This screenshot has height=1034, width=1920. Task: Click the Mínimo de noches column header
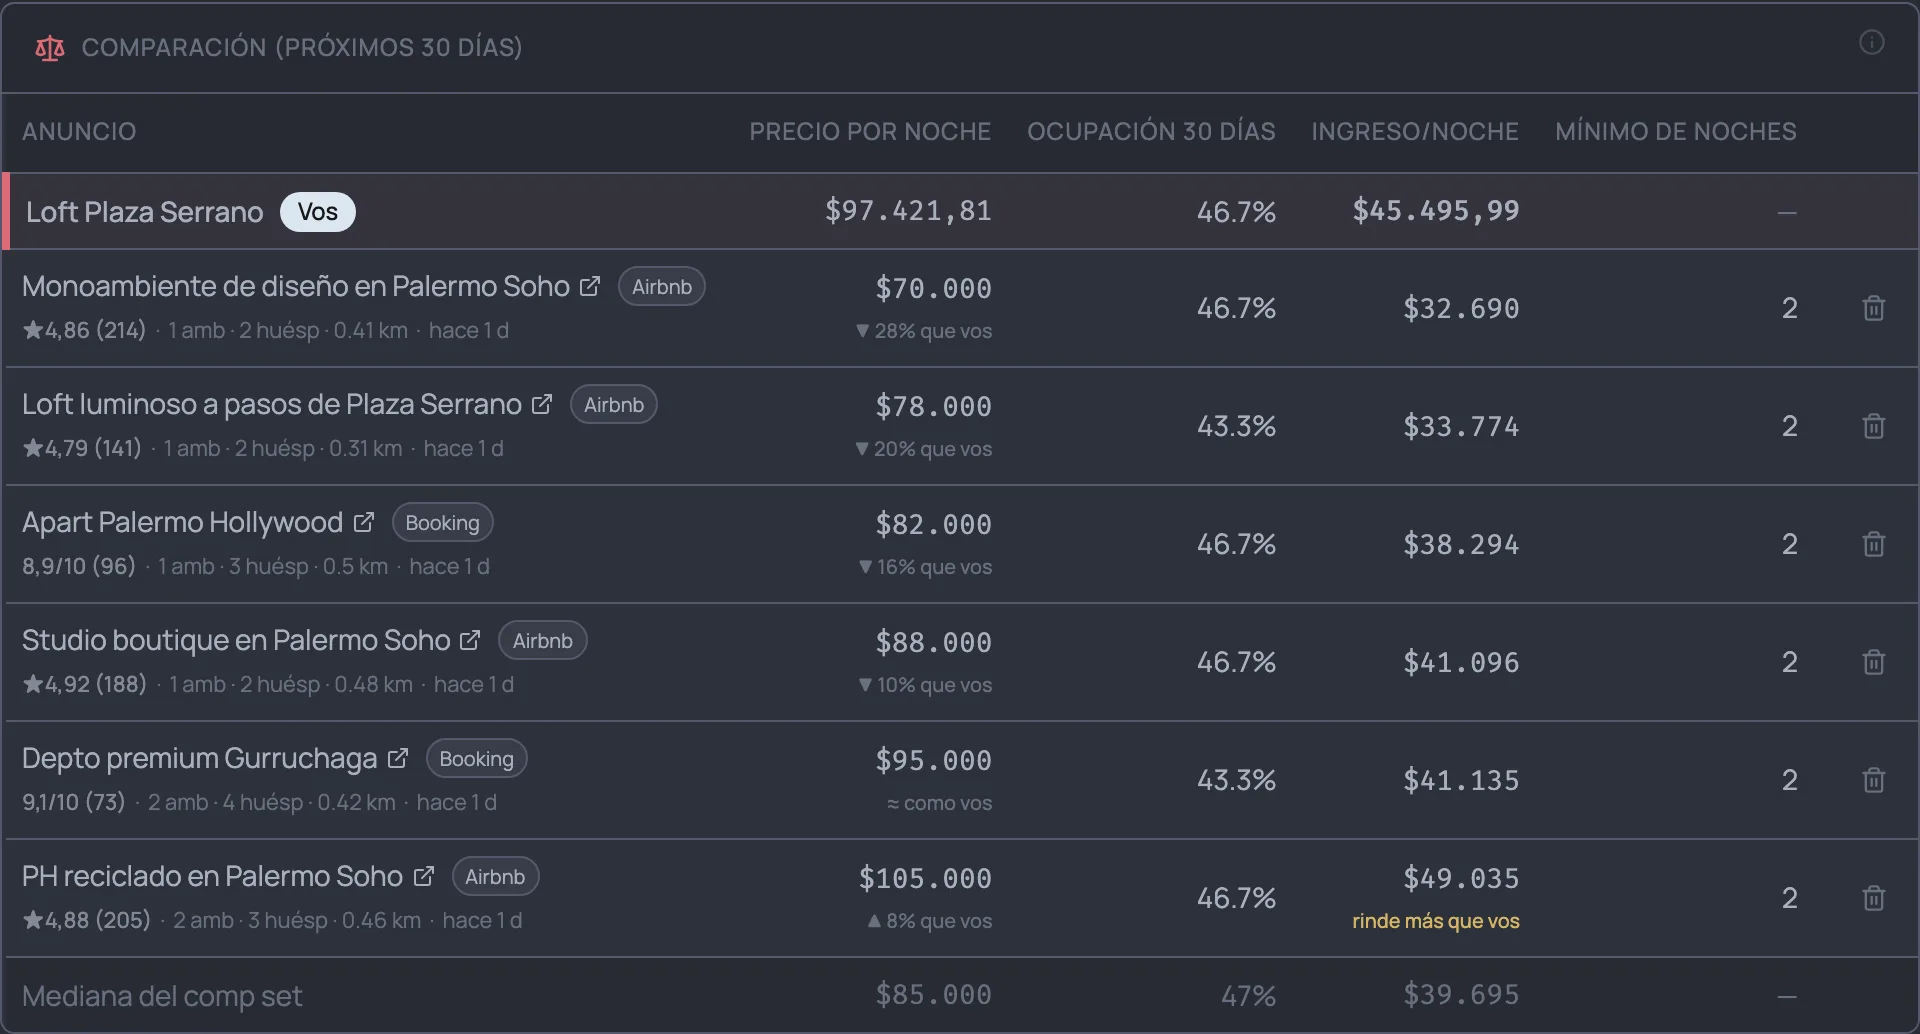1676,132
